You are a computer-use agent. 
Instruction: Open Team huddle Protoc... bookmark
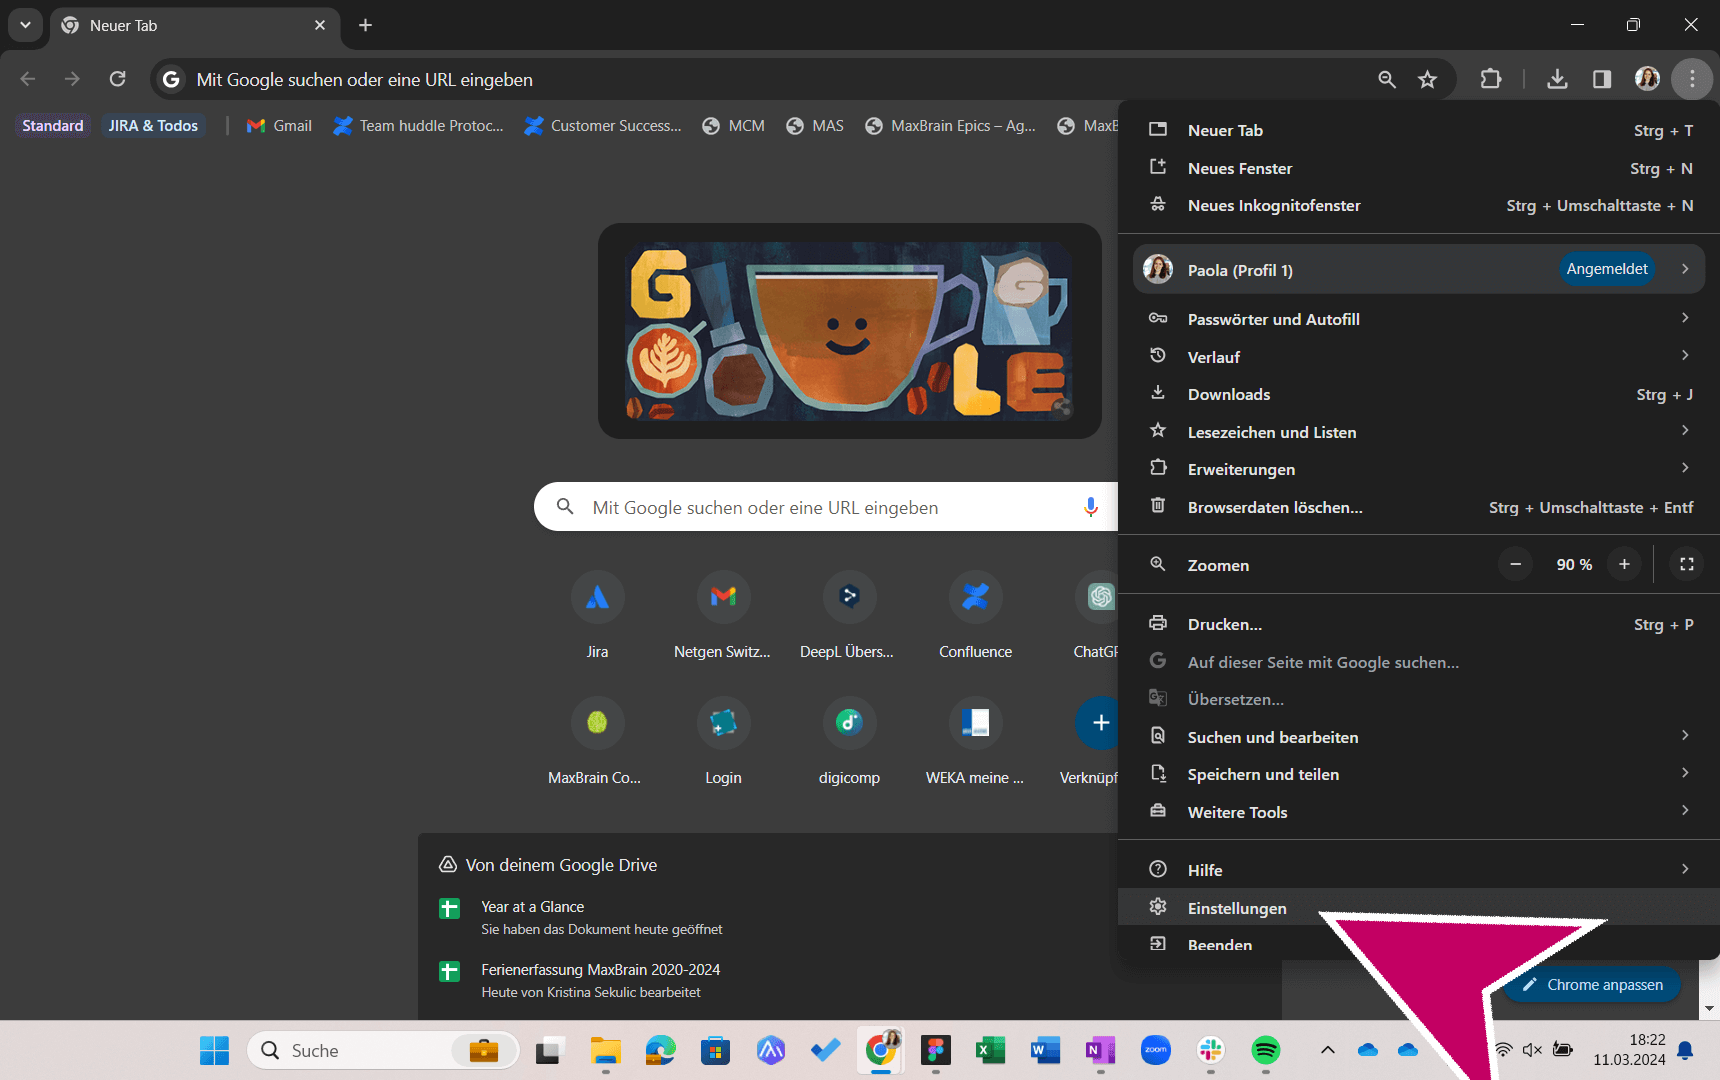click(418, 125)
